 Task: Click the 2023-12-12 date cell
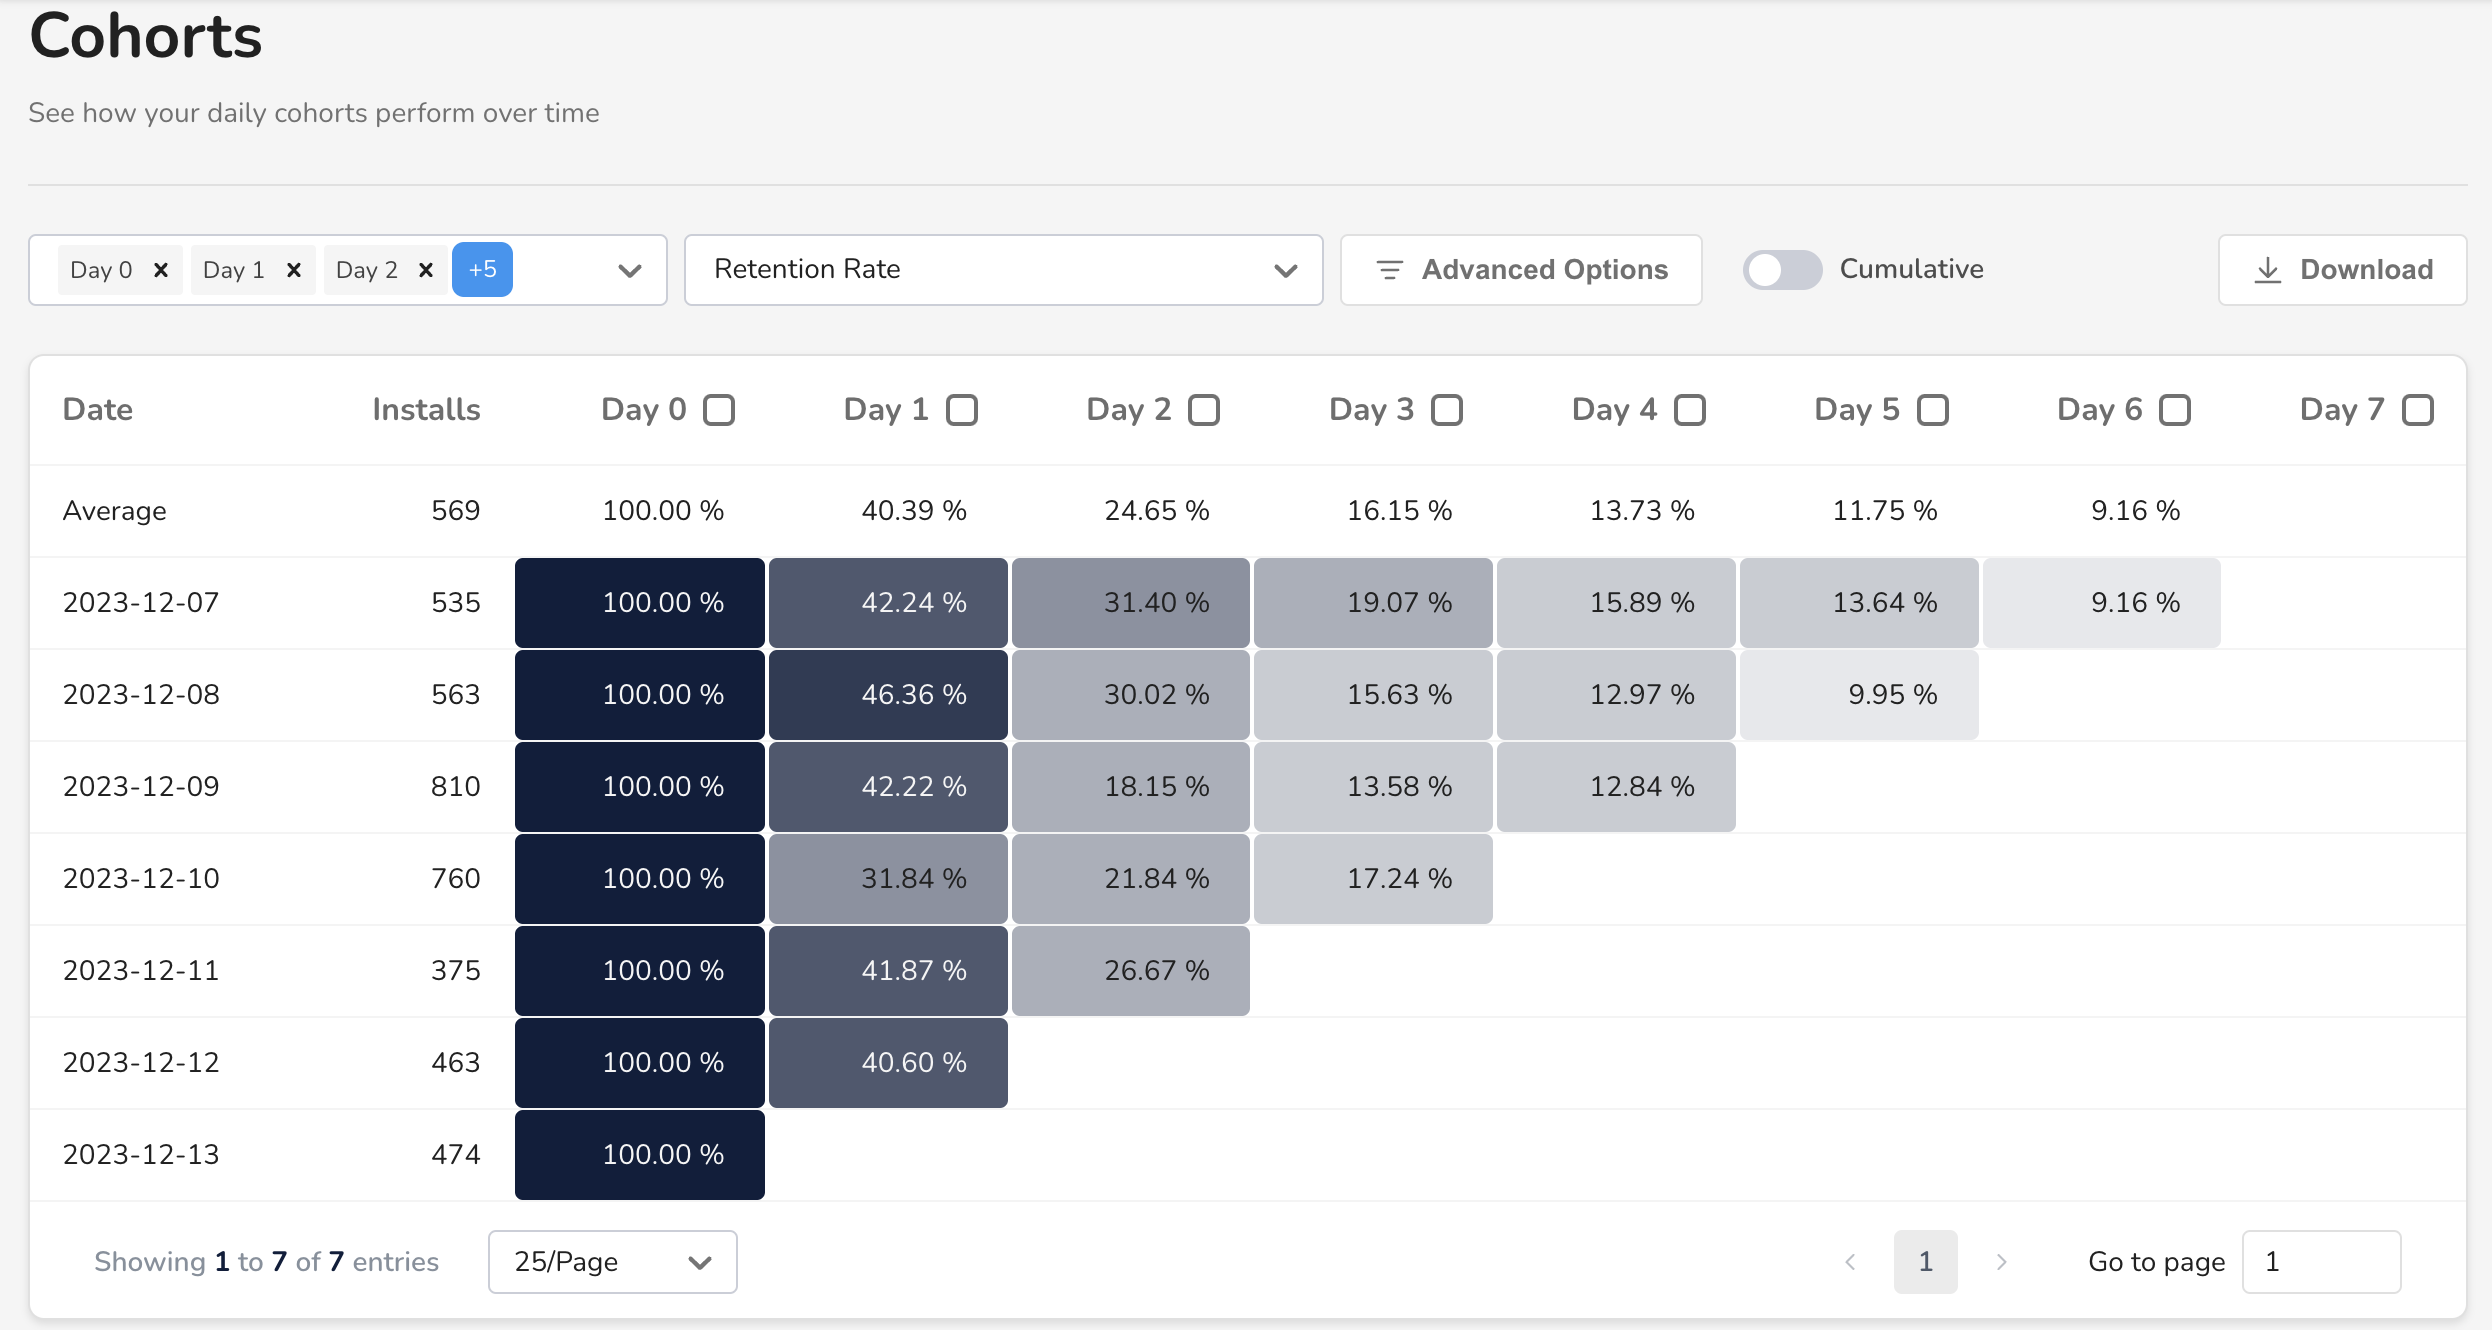(141, 1063)
